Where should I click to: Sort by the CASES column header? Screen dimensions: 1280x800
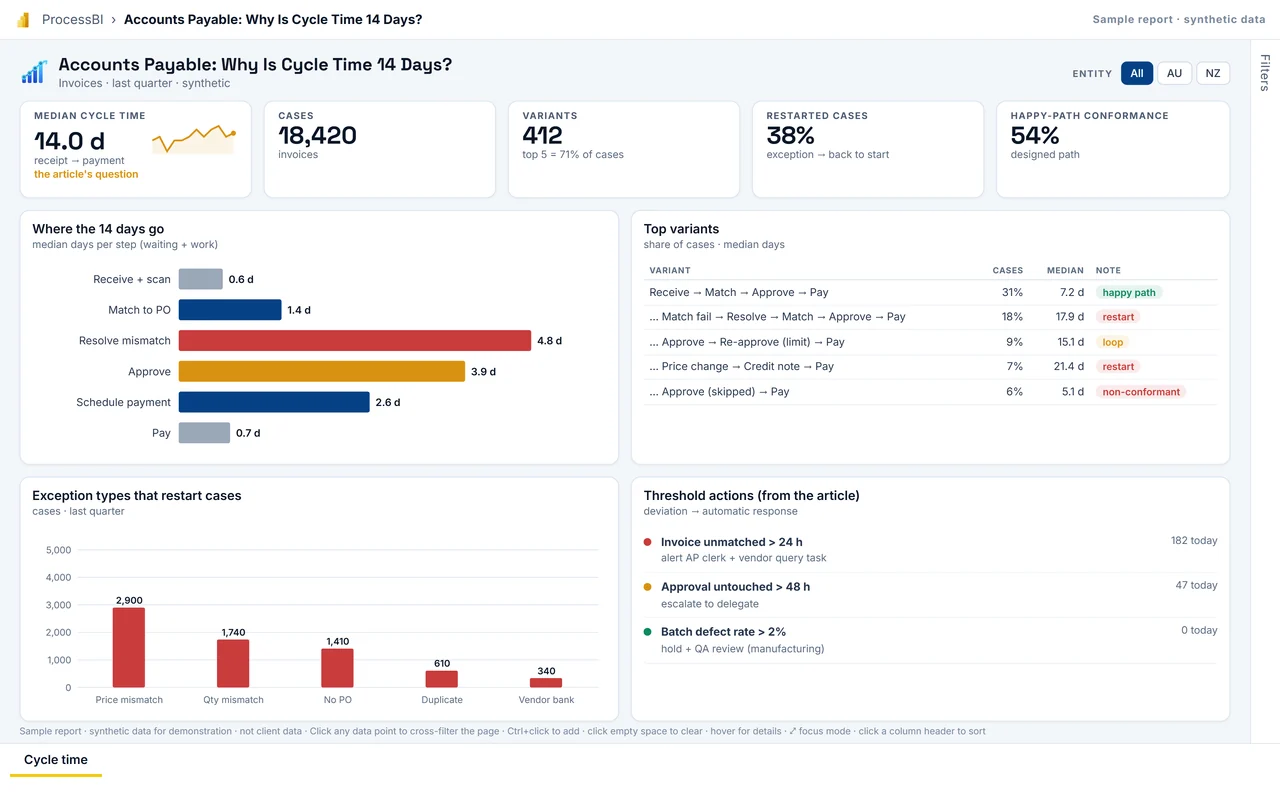pyautogui.click(x=1007, y=270)
